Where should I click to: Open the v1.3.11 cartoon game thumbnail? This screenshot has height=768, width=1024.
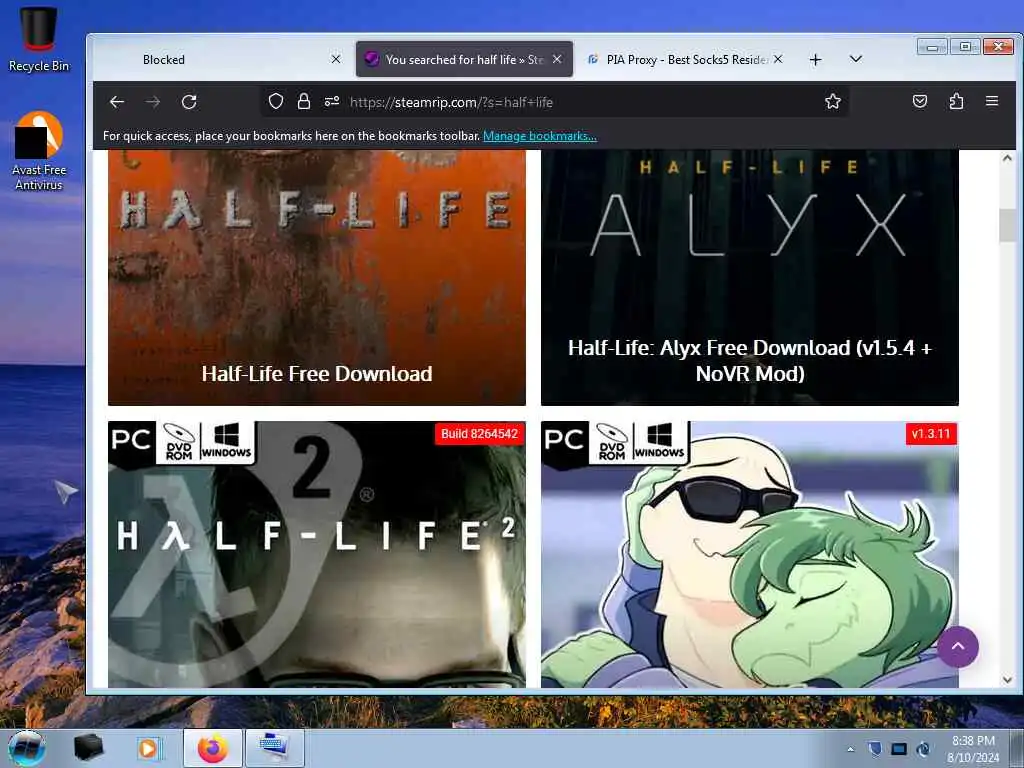[750, 554]
